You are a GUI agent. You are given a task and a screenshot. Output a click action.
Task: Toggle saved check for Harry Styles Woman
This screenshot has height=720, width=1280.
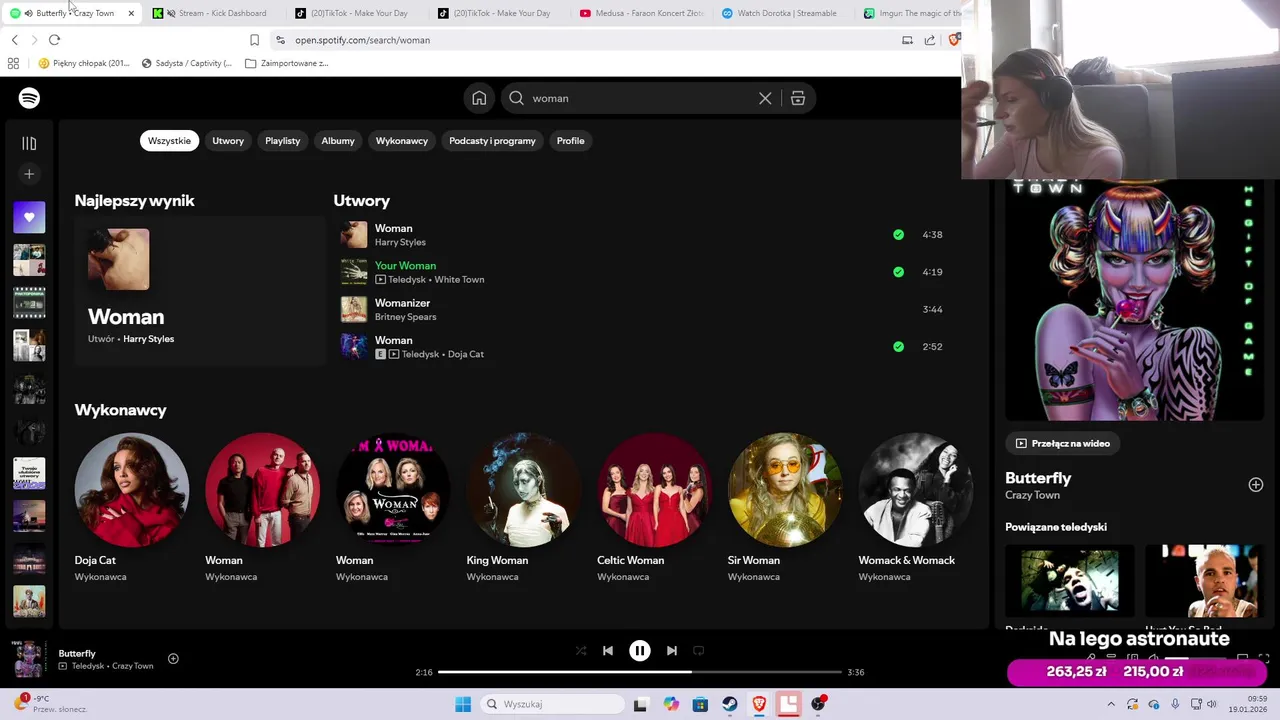click(898, 235)
